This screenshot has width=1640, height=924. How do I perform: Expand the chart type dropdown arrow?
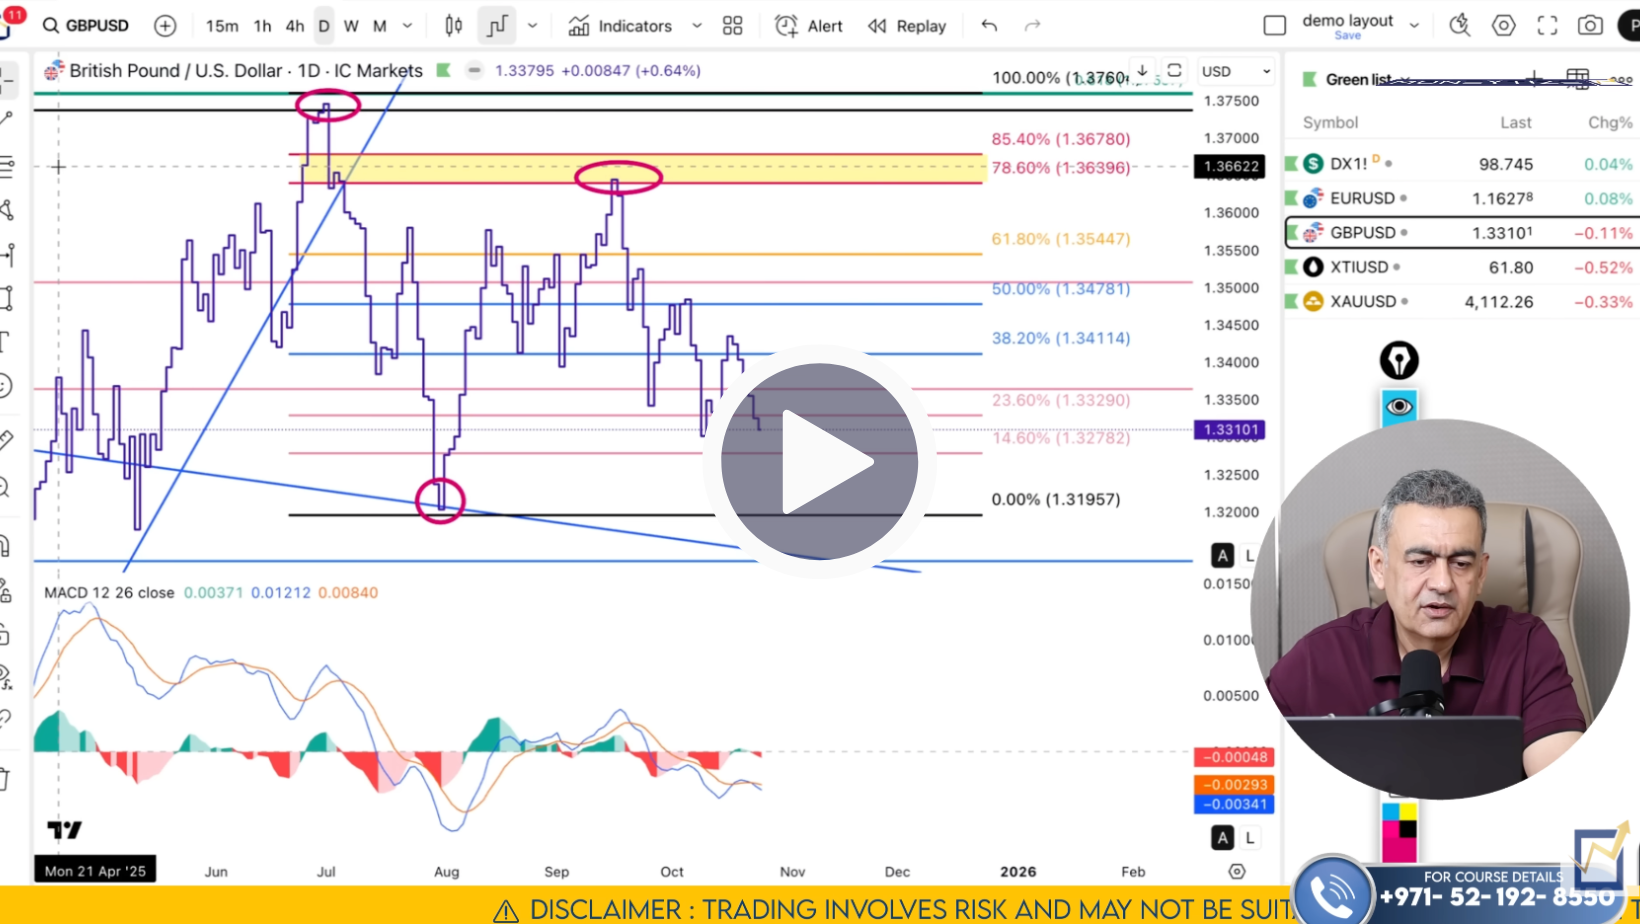[x=533, y=26]
